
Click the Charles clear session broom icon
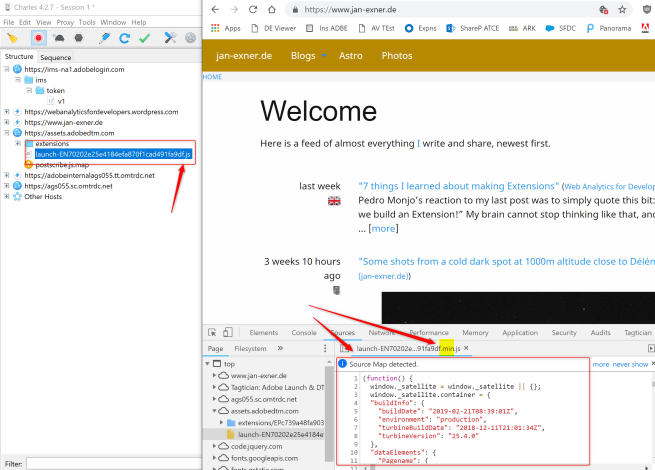13,38
